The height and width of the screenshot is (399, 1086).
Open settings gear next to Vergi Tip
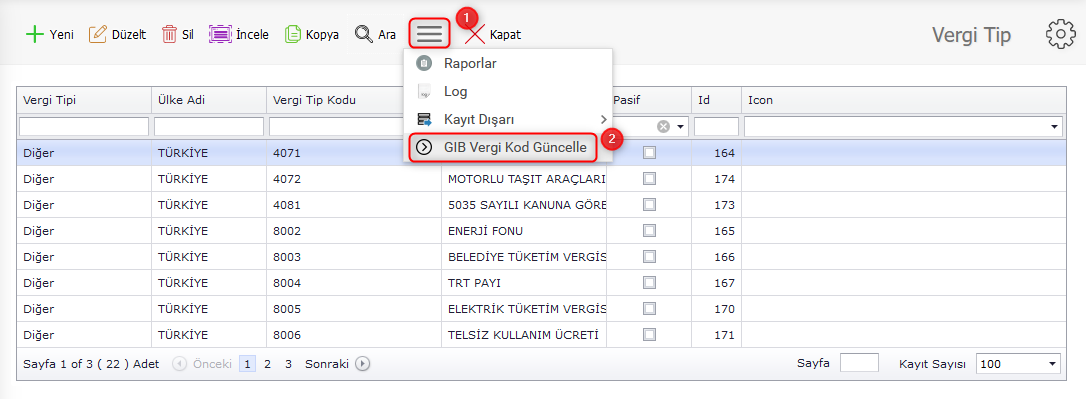(1060, 34)
